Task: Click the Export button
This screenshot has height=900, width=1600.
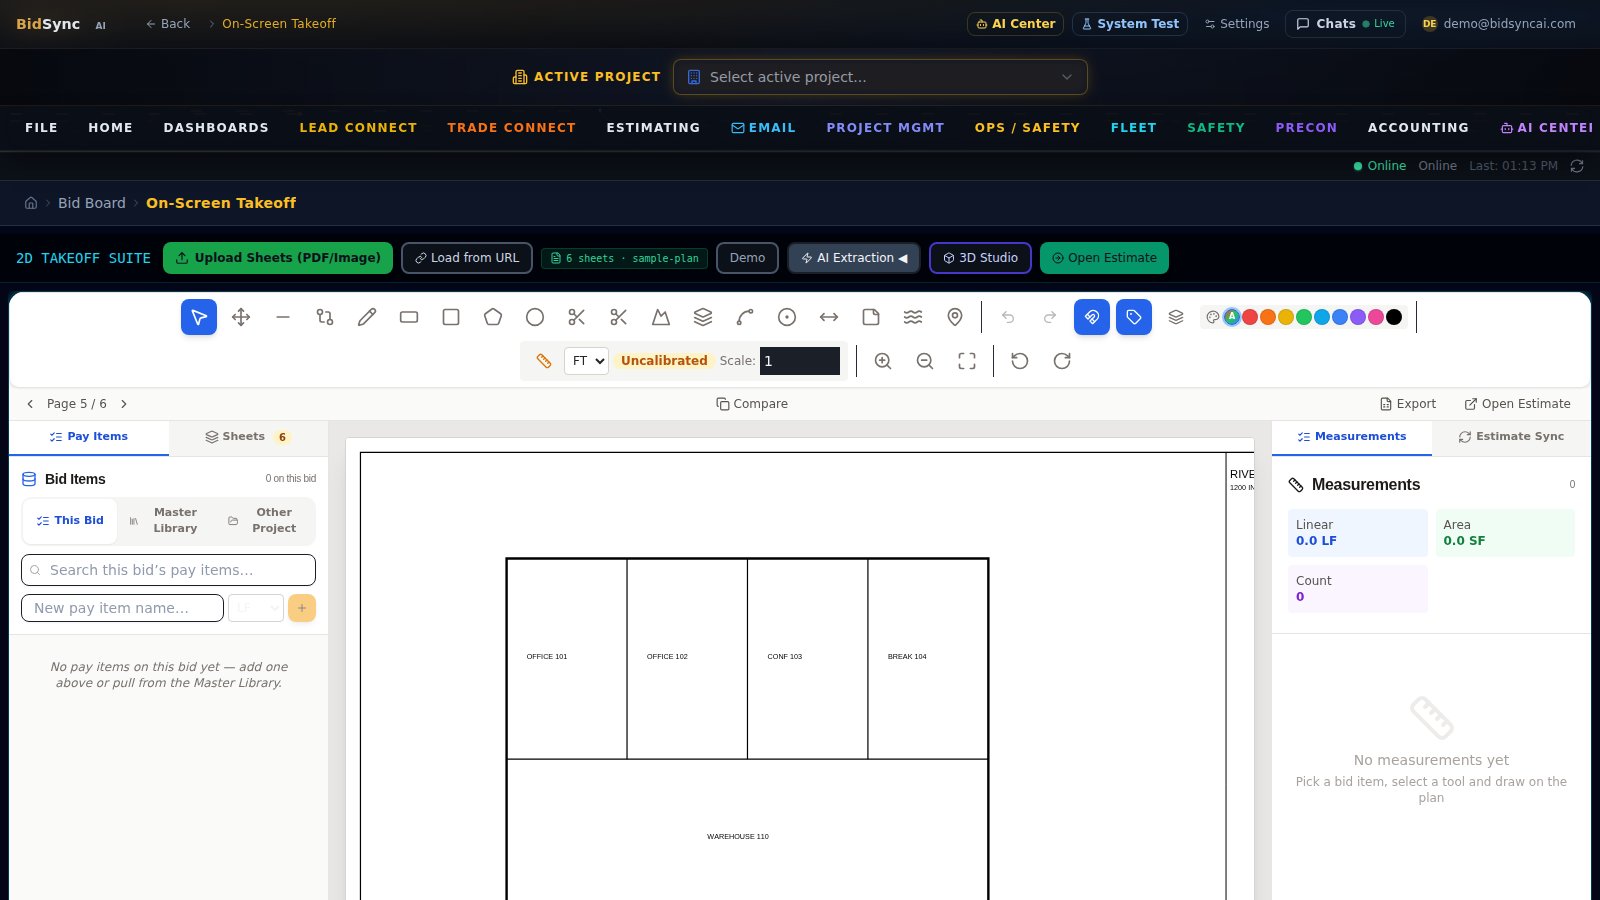Action: [x=1407, y=404]
